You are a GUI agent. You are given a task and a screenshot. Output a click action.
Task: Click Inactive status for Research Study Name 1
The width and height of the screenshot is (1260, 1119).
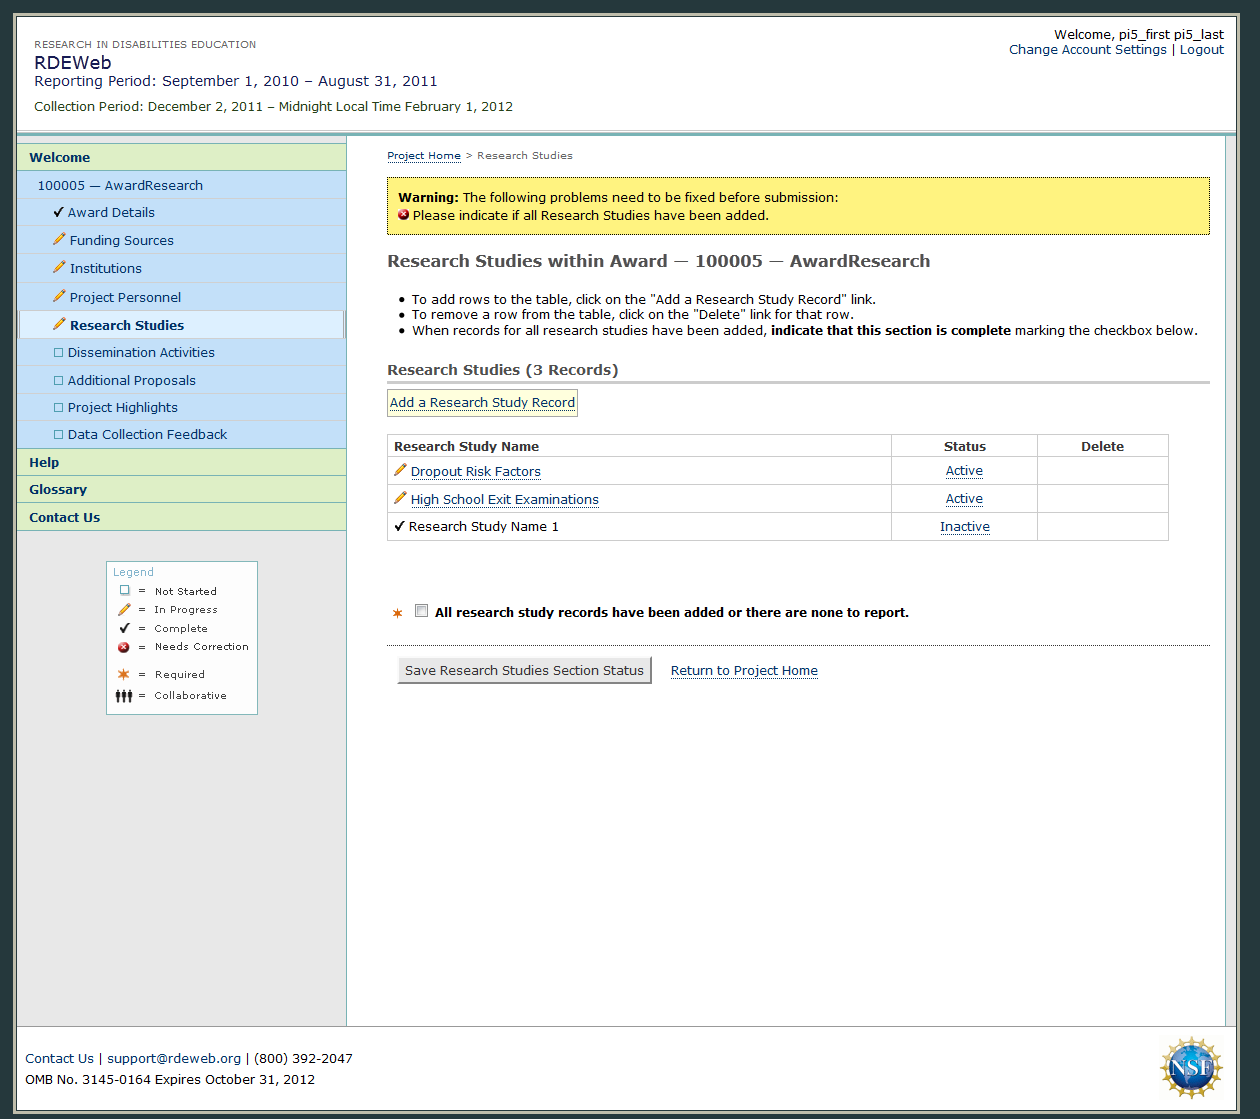coord(964,526)
